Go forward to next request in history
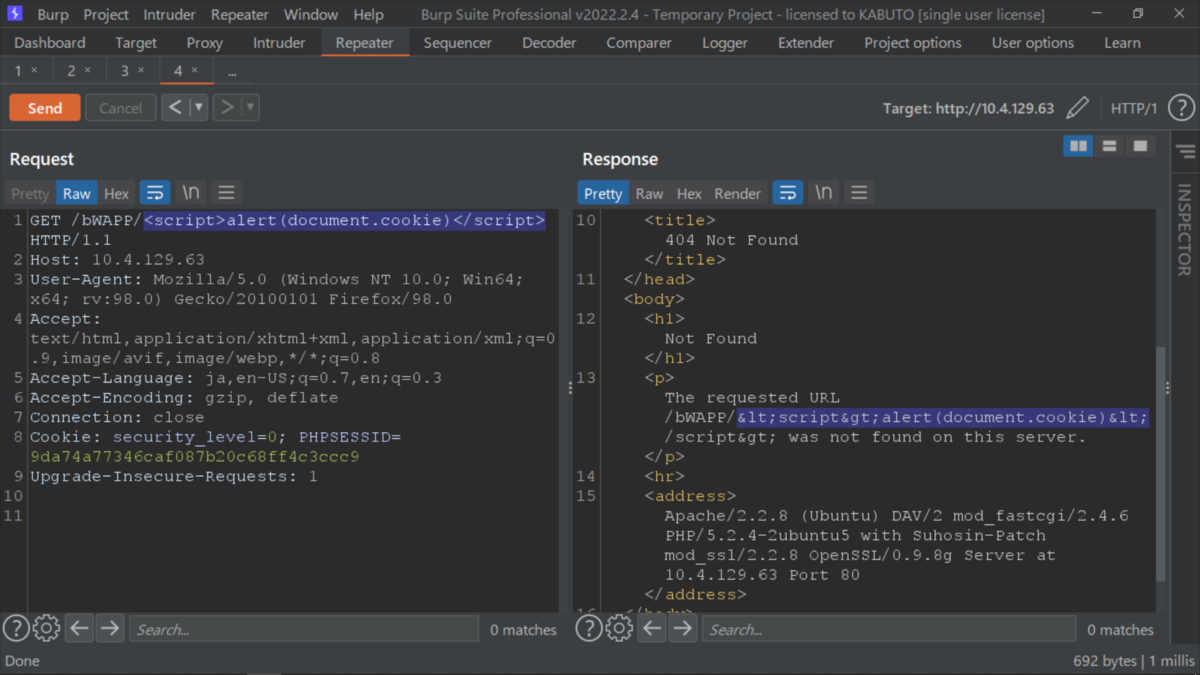1200x675 pixels. [x=227, y=107]
